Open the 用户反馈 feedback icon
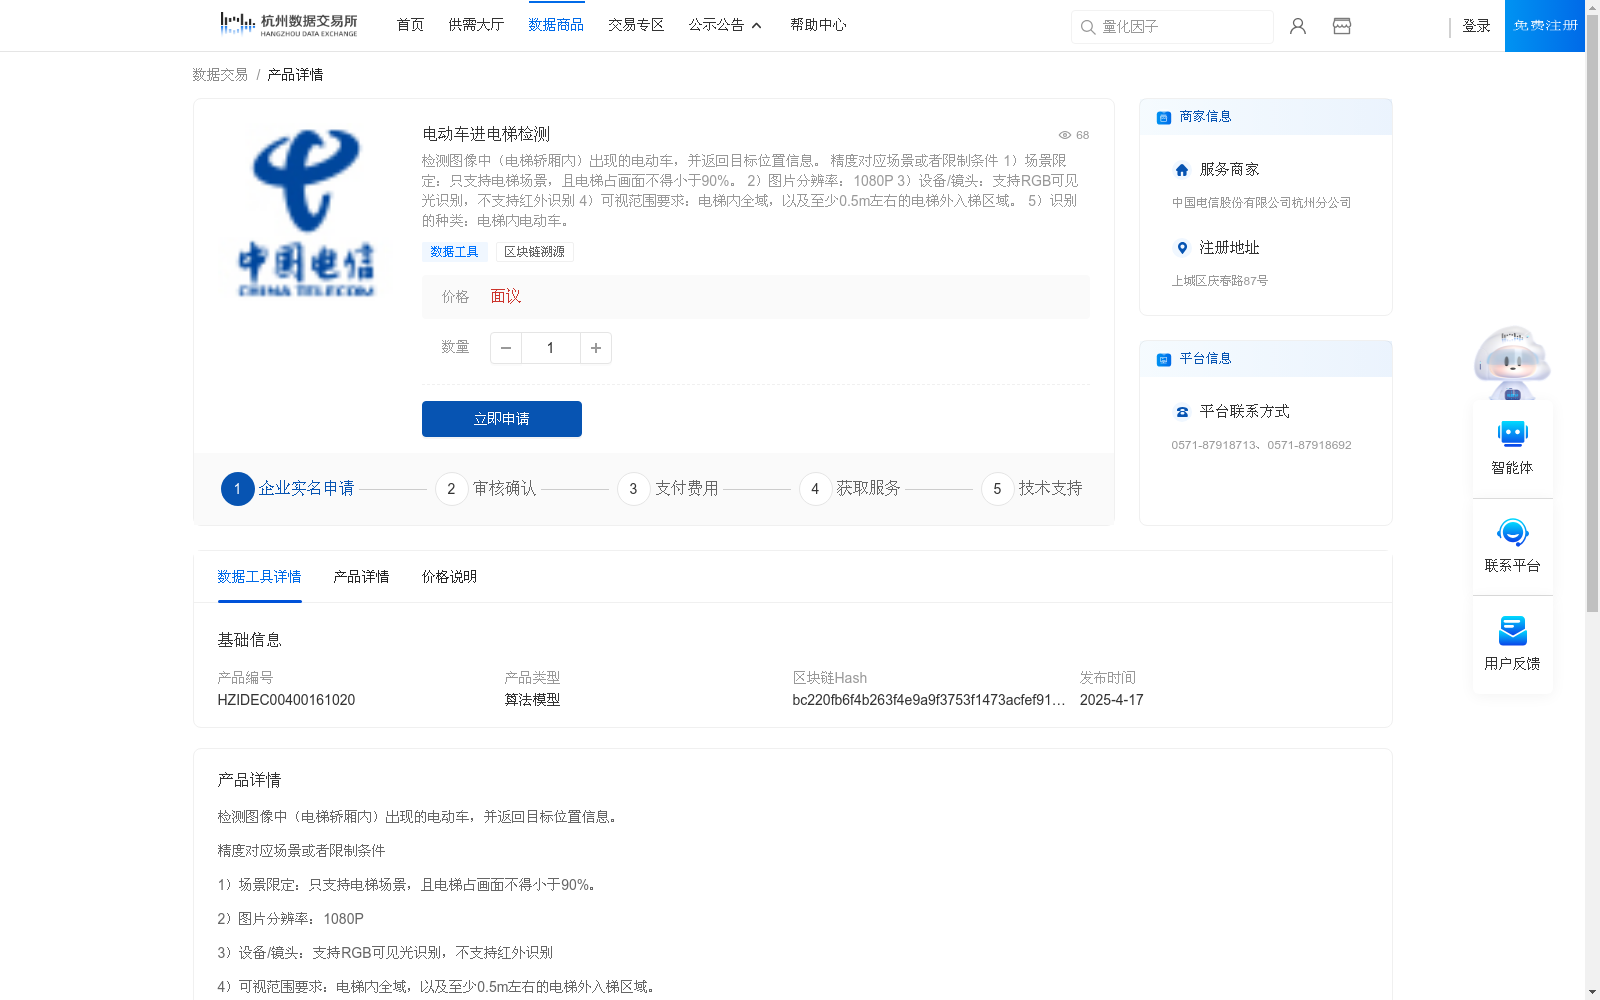1600x1000 pixels. pyautogui.click(x=1512, y=630)
